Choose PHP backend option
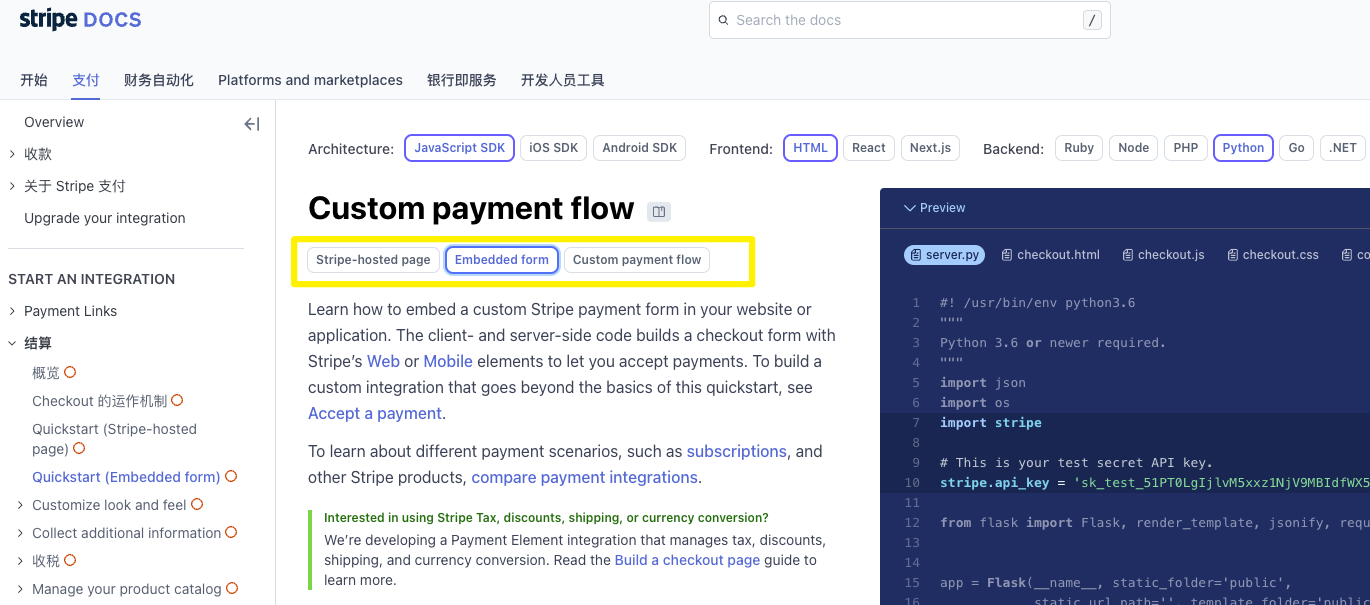1370x605 pixels. tap(1186, 148)
